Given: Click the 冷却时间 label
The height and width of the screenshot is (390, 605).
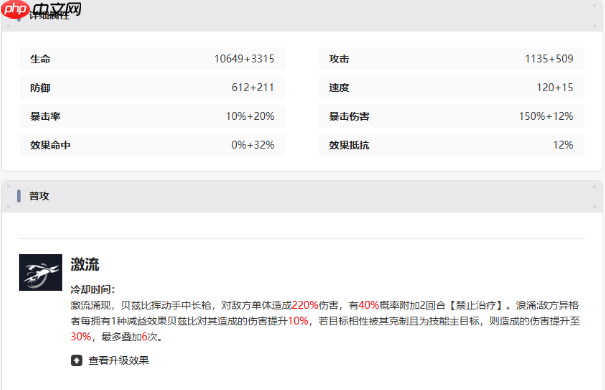Looking at the screenshot, I should pos(93,289).
